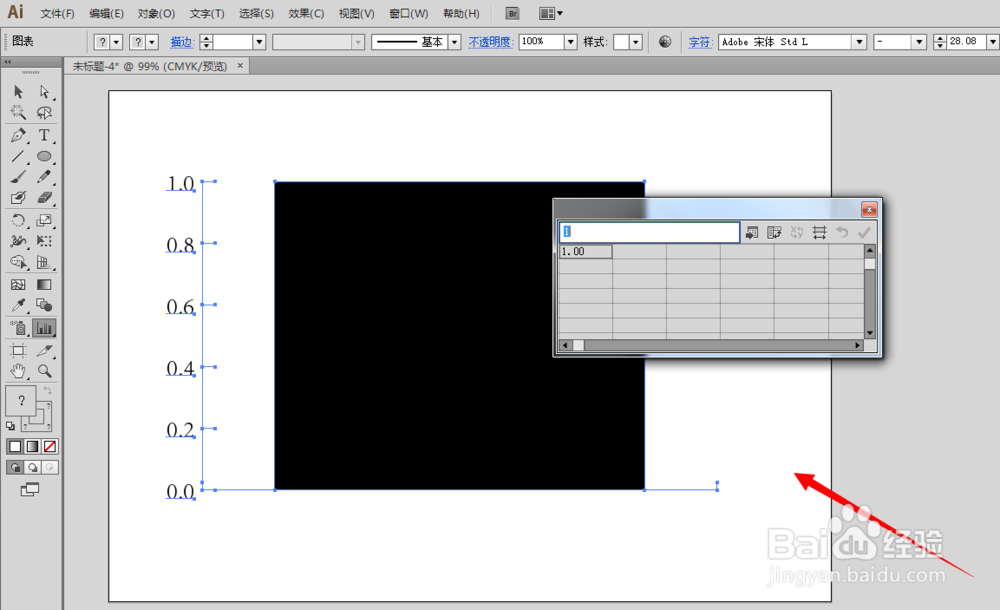Select the Shape Builder tool

click(18, 262)
